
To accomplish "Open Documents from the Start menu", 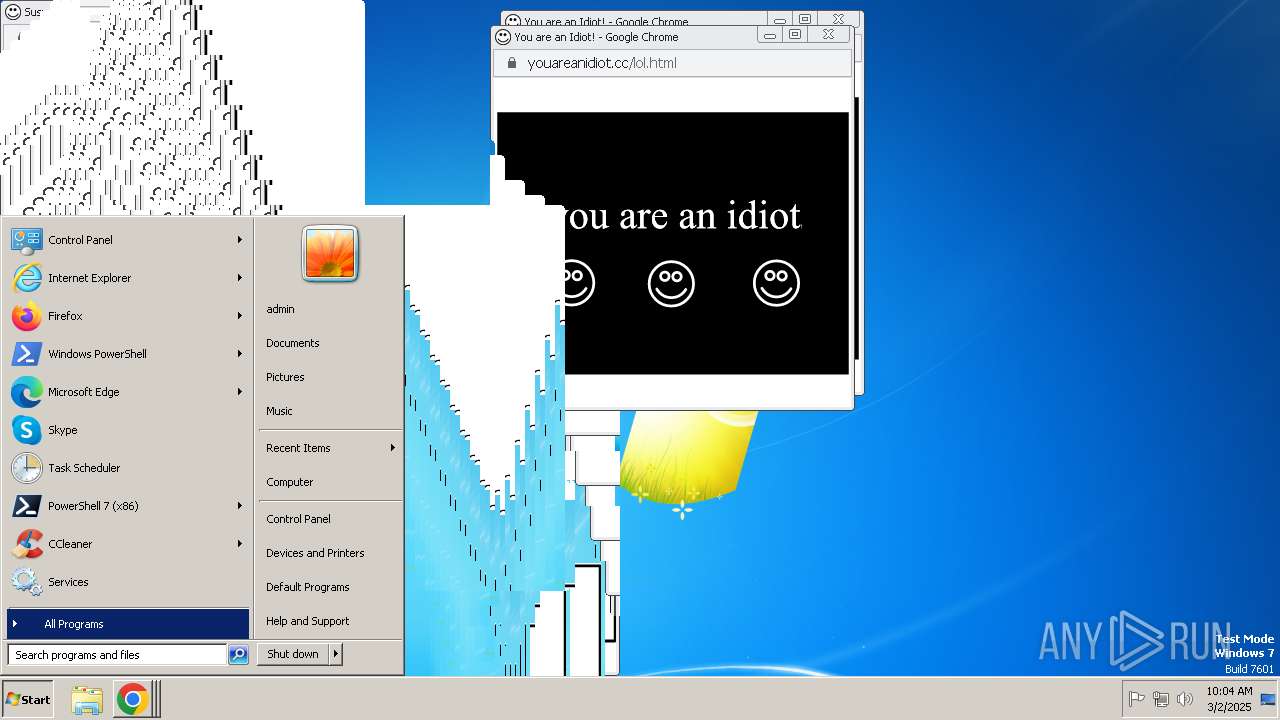I will (x=329, y=343).
